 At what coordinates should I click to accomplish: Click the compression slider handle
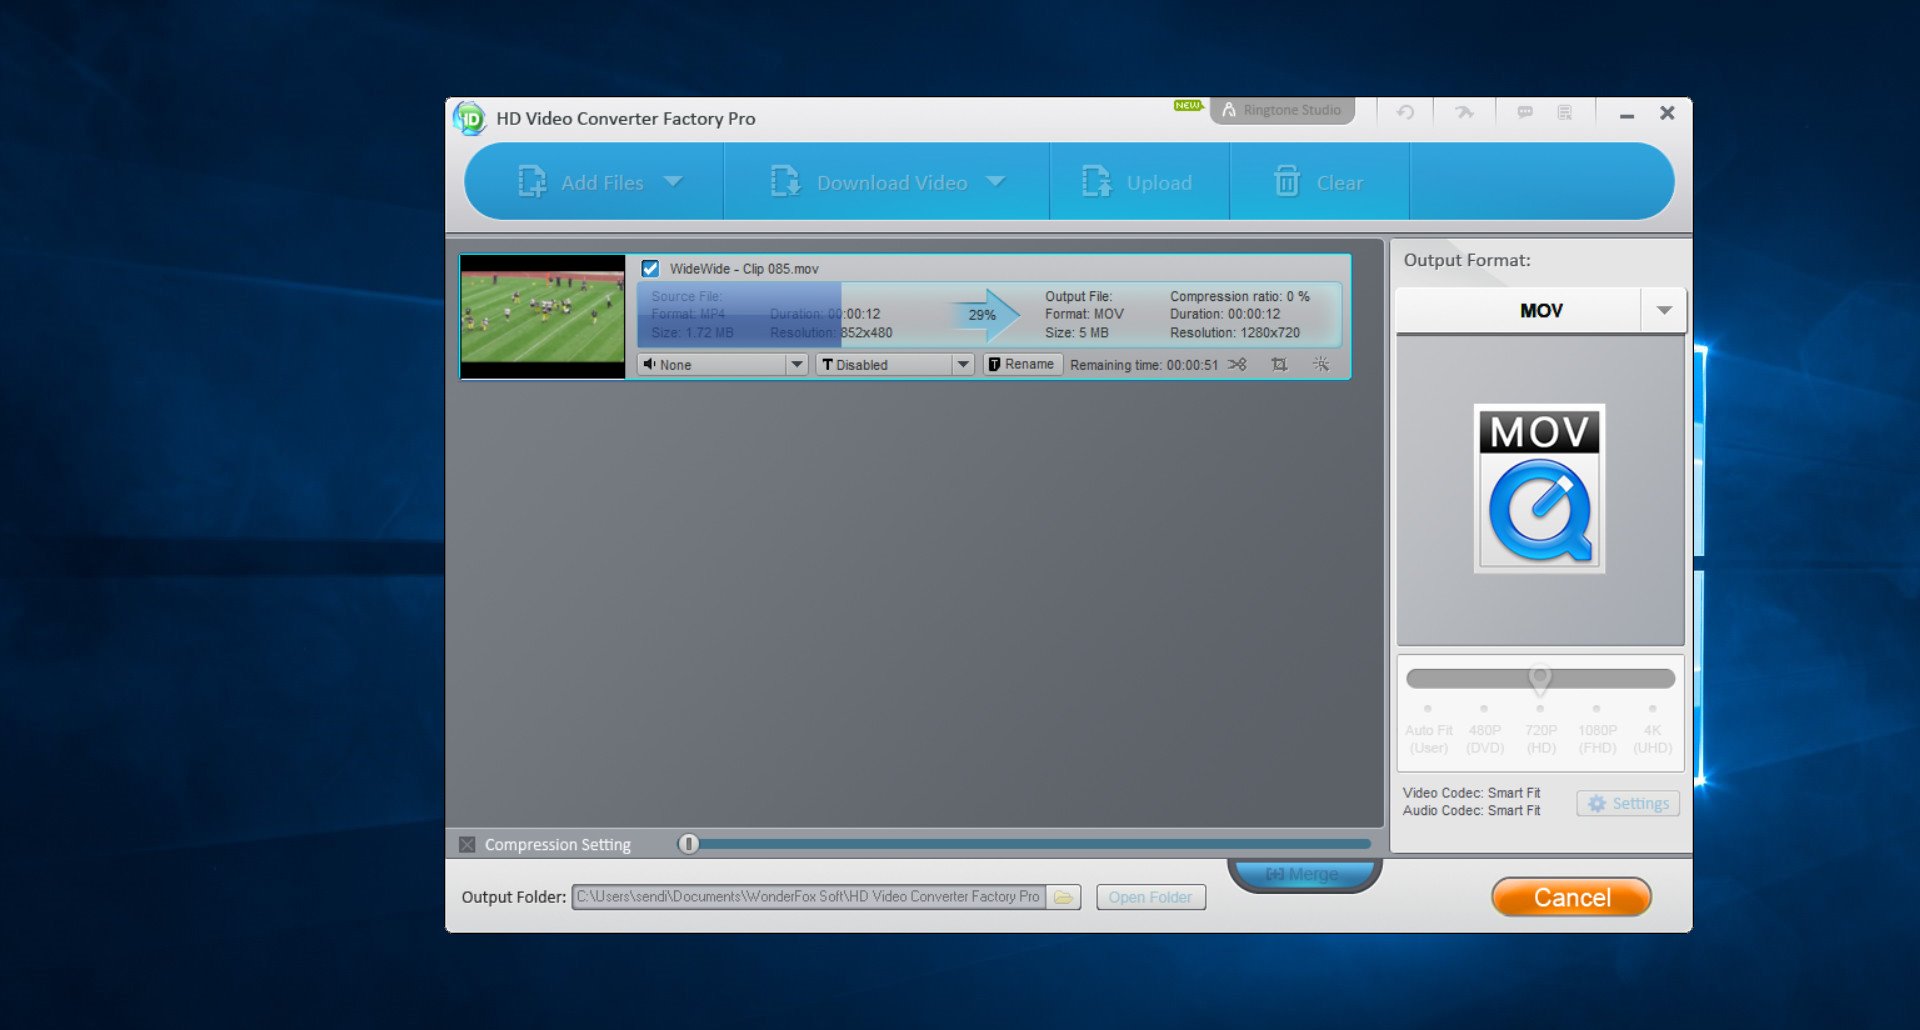688,844
